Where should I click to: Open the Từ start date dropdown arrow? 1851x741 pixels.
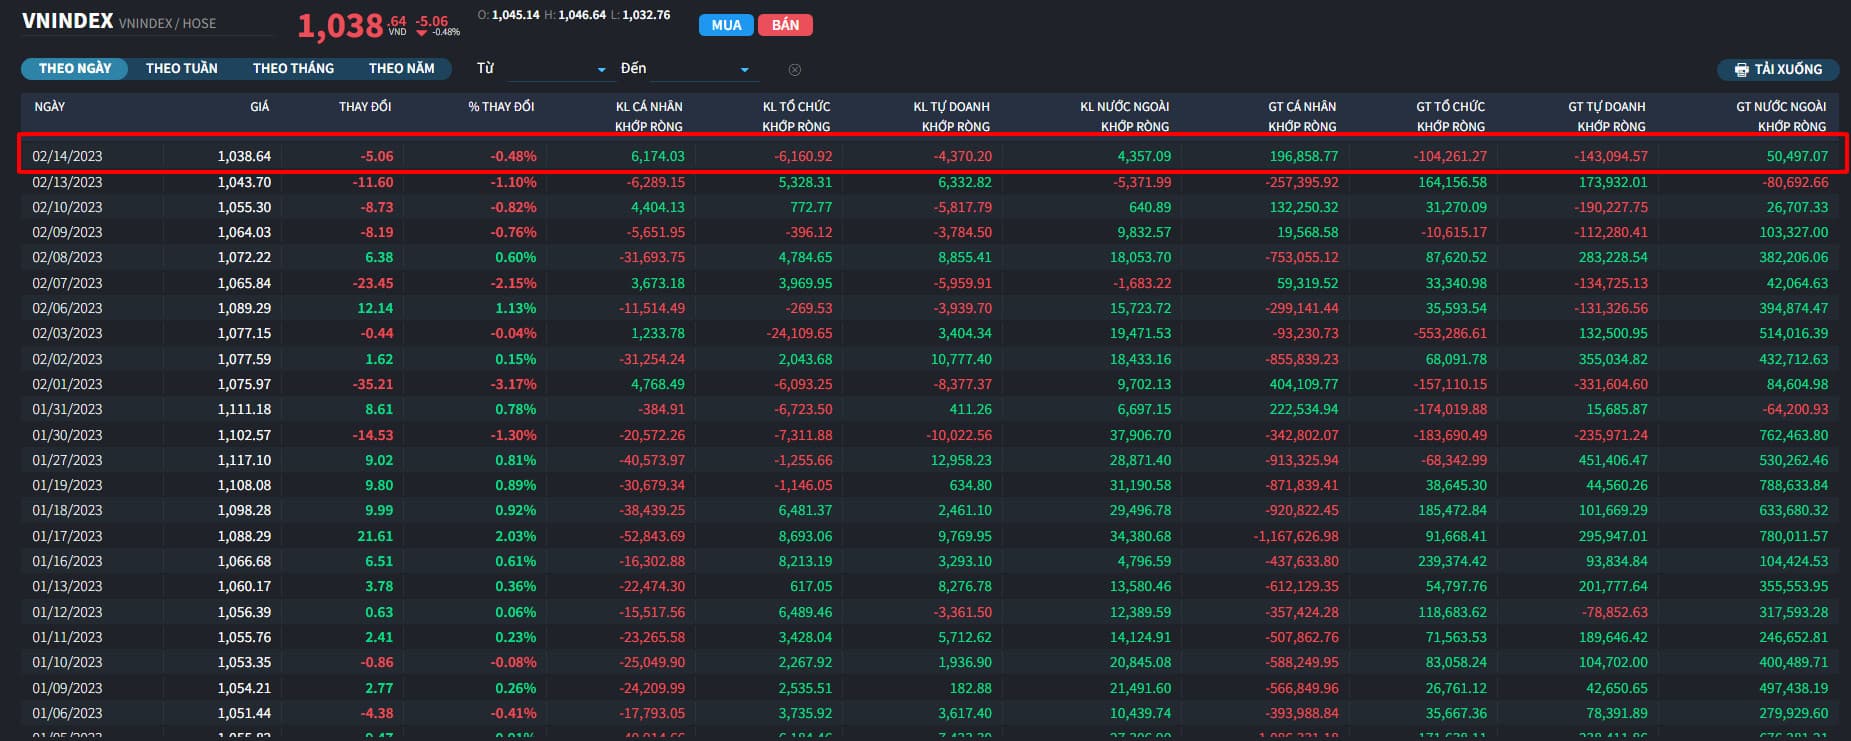(601, 70)
